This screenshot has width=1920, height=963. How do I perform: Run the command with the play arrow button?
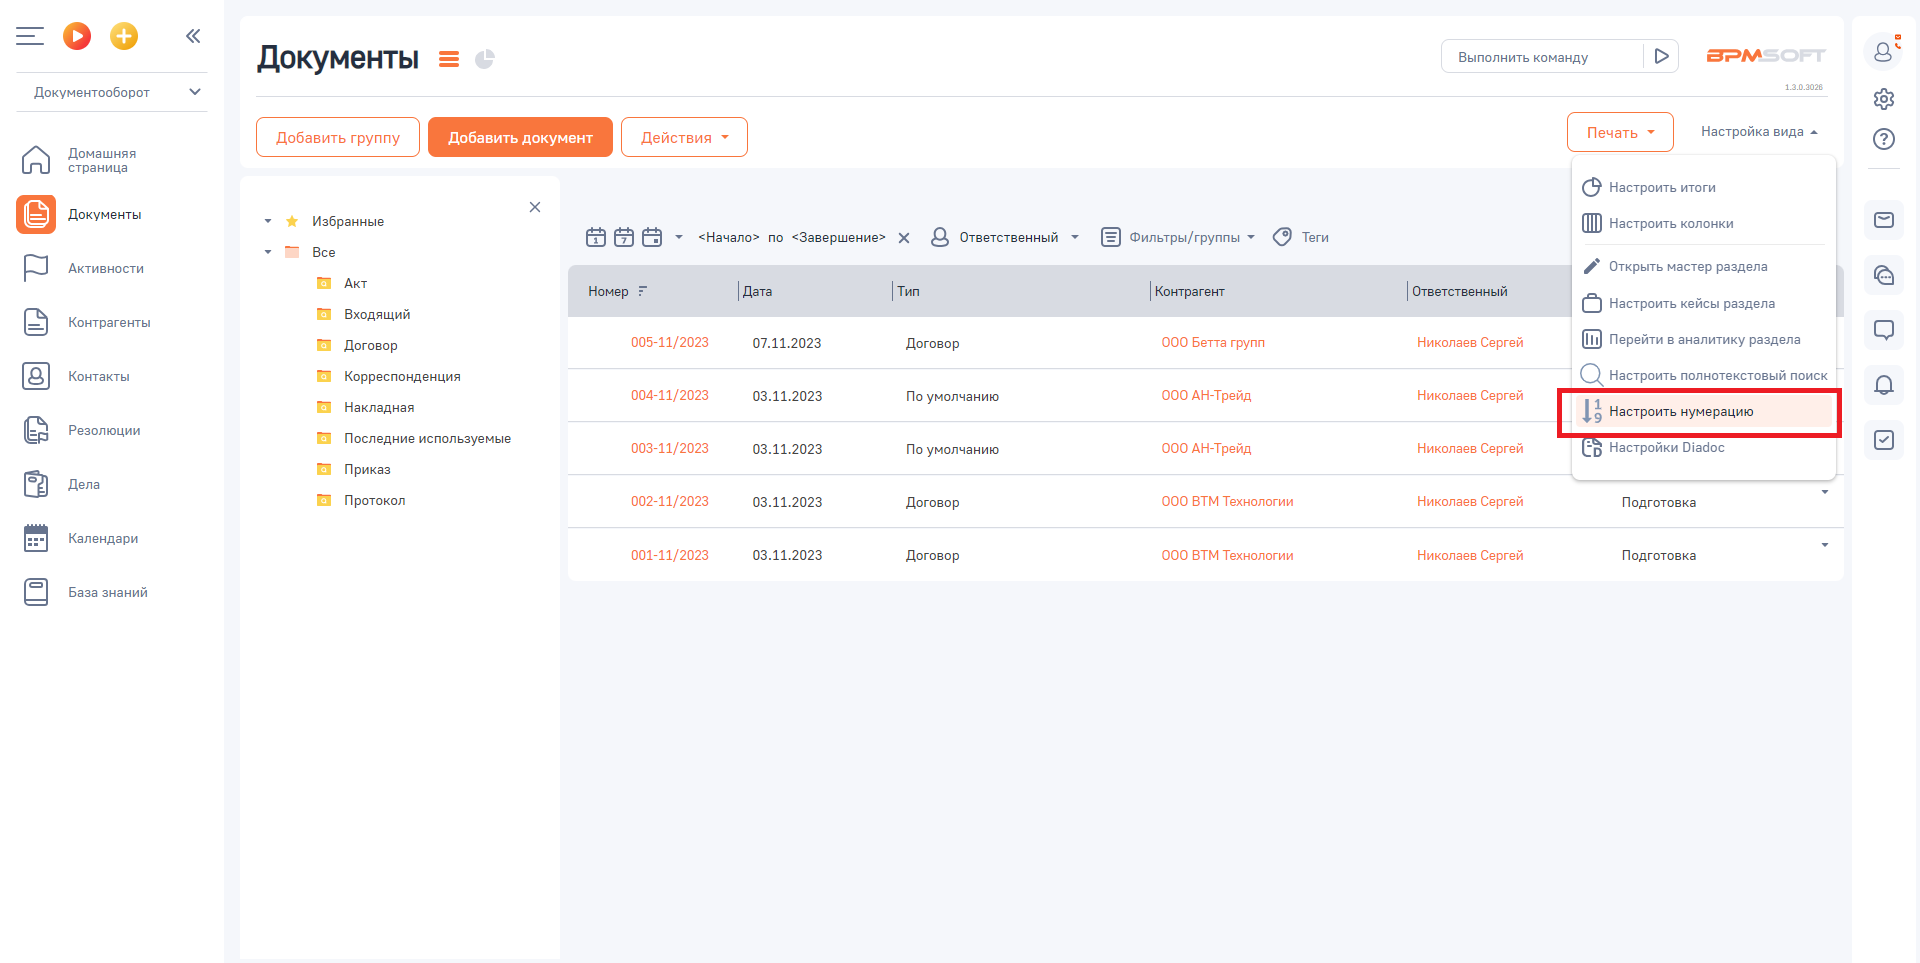[1661, 56]
